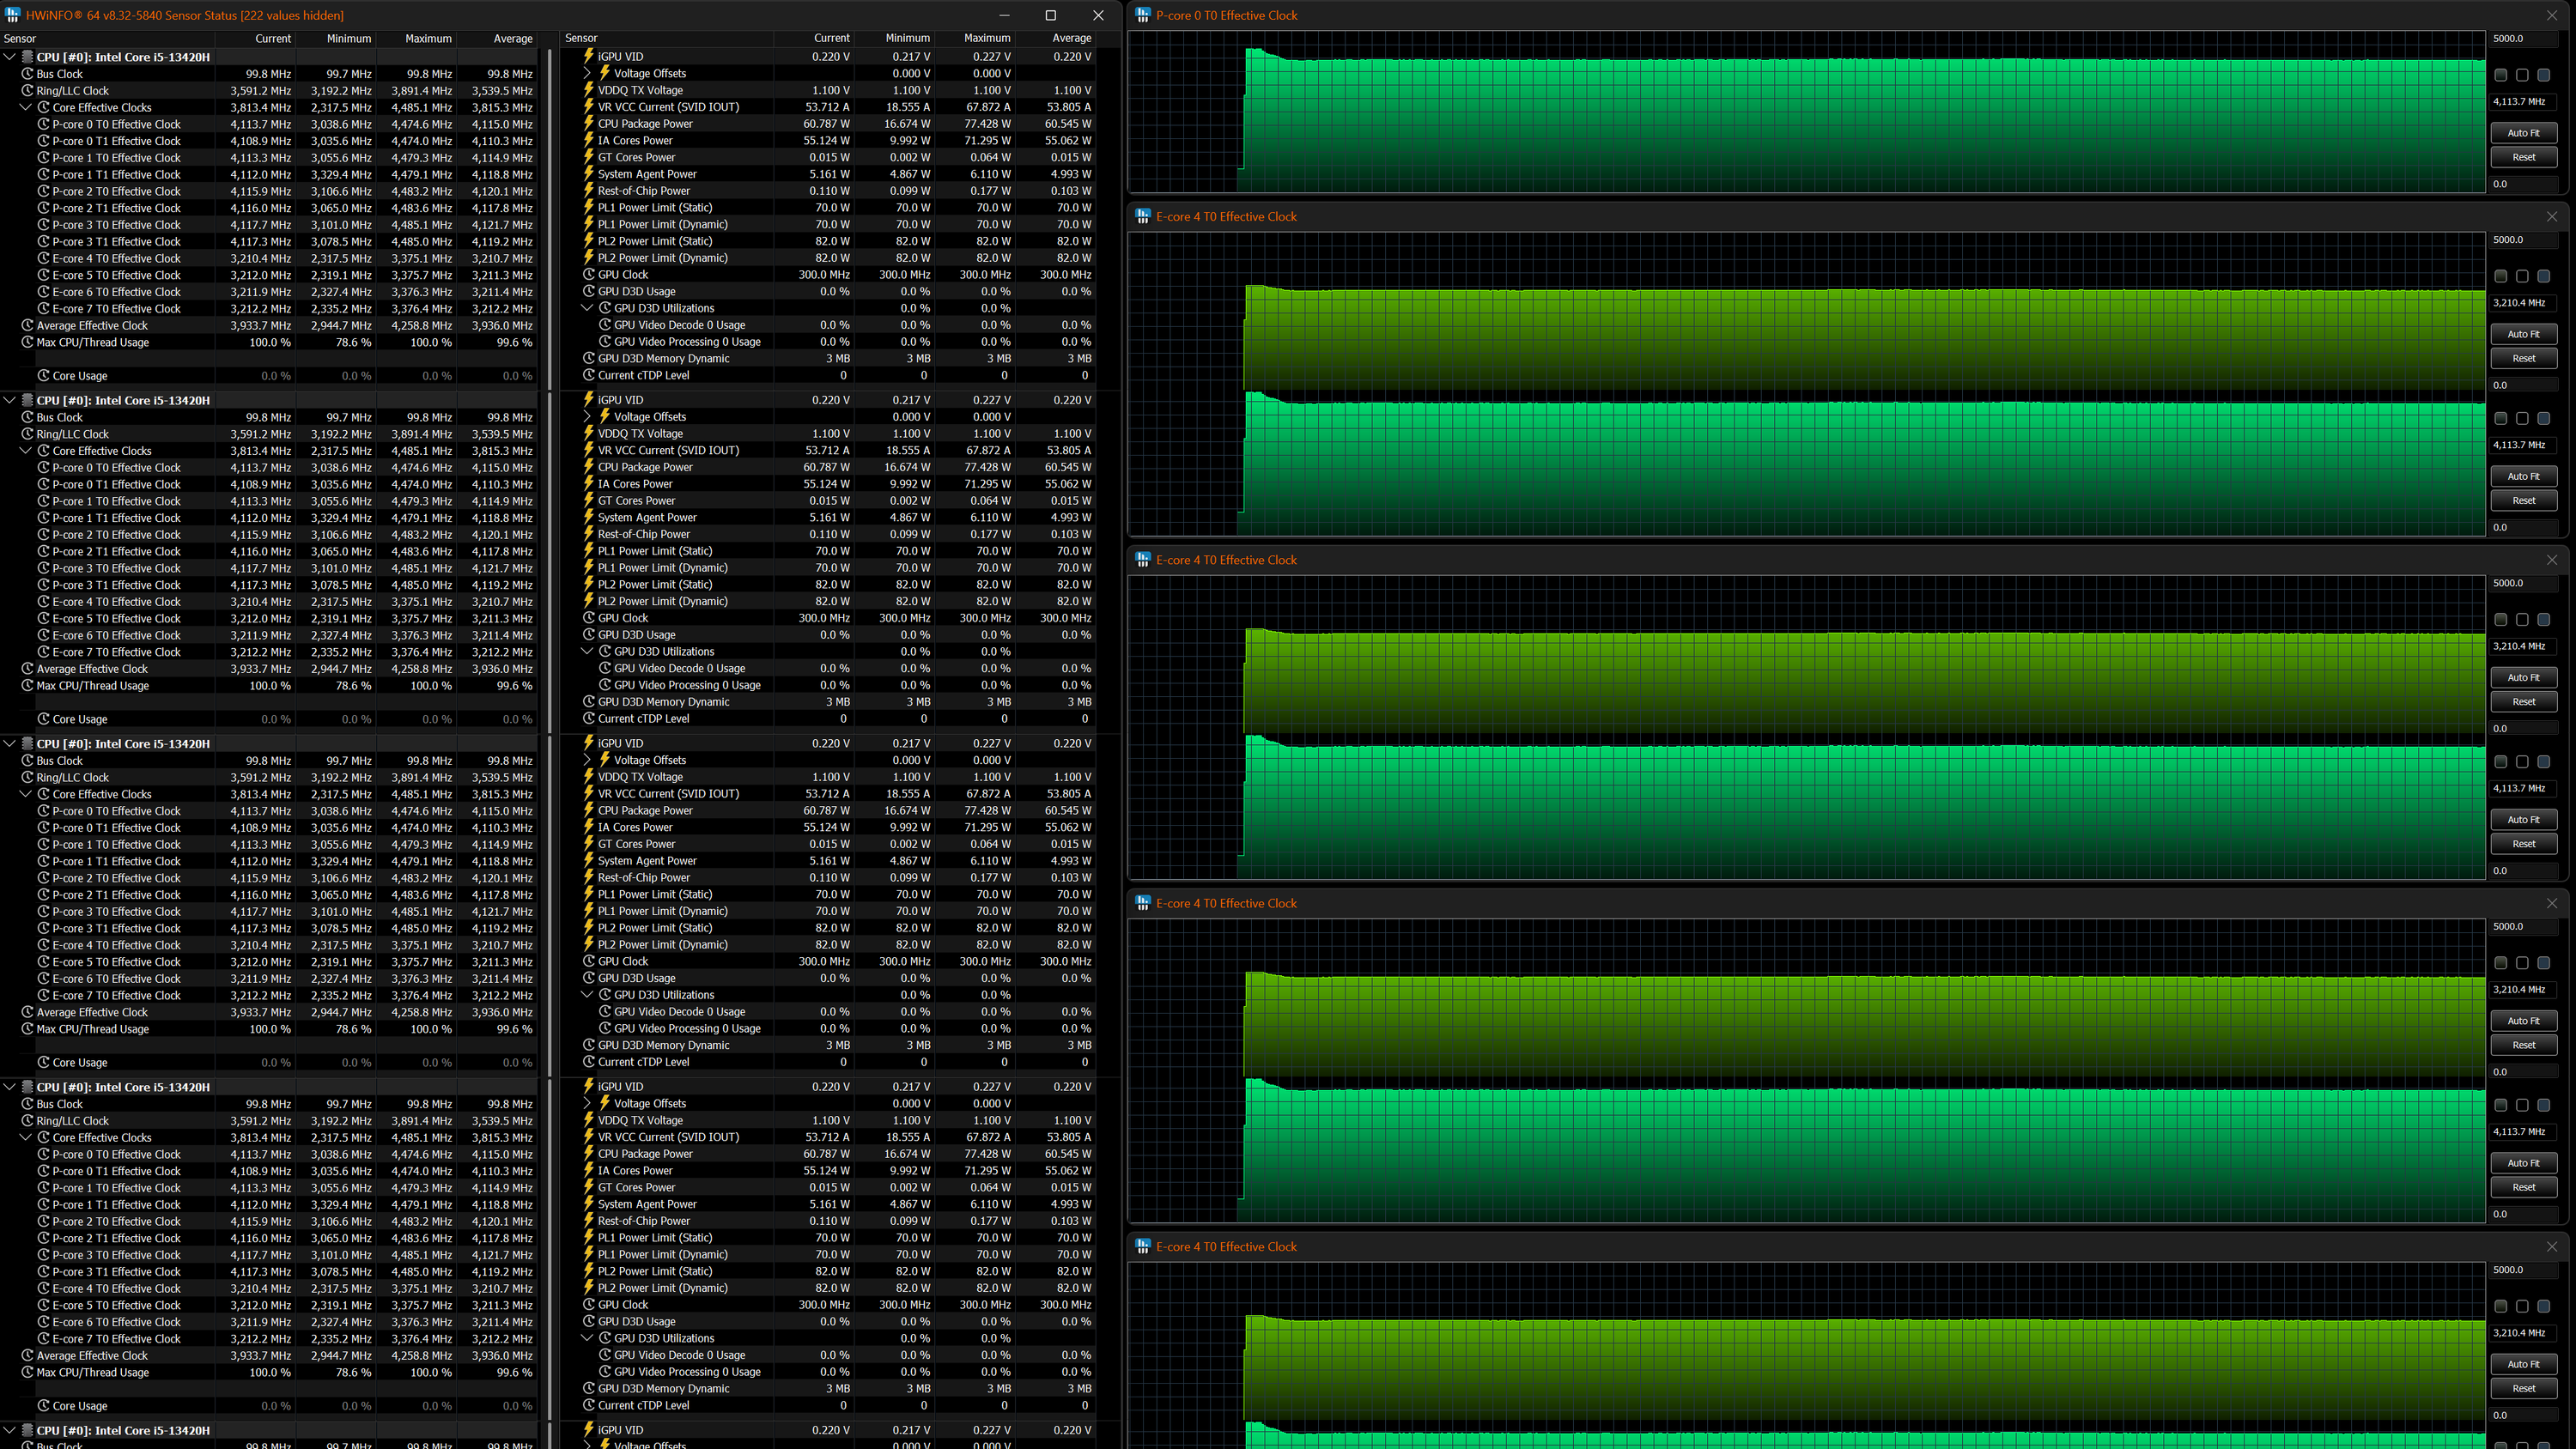Screen dimensions: 2576x1449
Task: Select topmost GT Cores Power row label
Action: 636,157
